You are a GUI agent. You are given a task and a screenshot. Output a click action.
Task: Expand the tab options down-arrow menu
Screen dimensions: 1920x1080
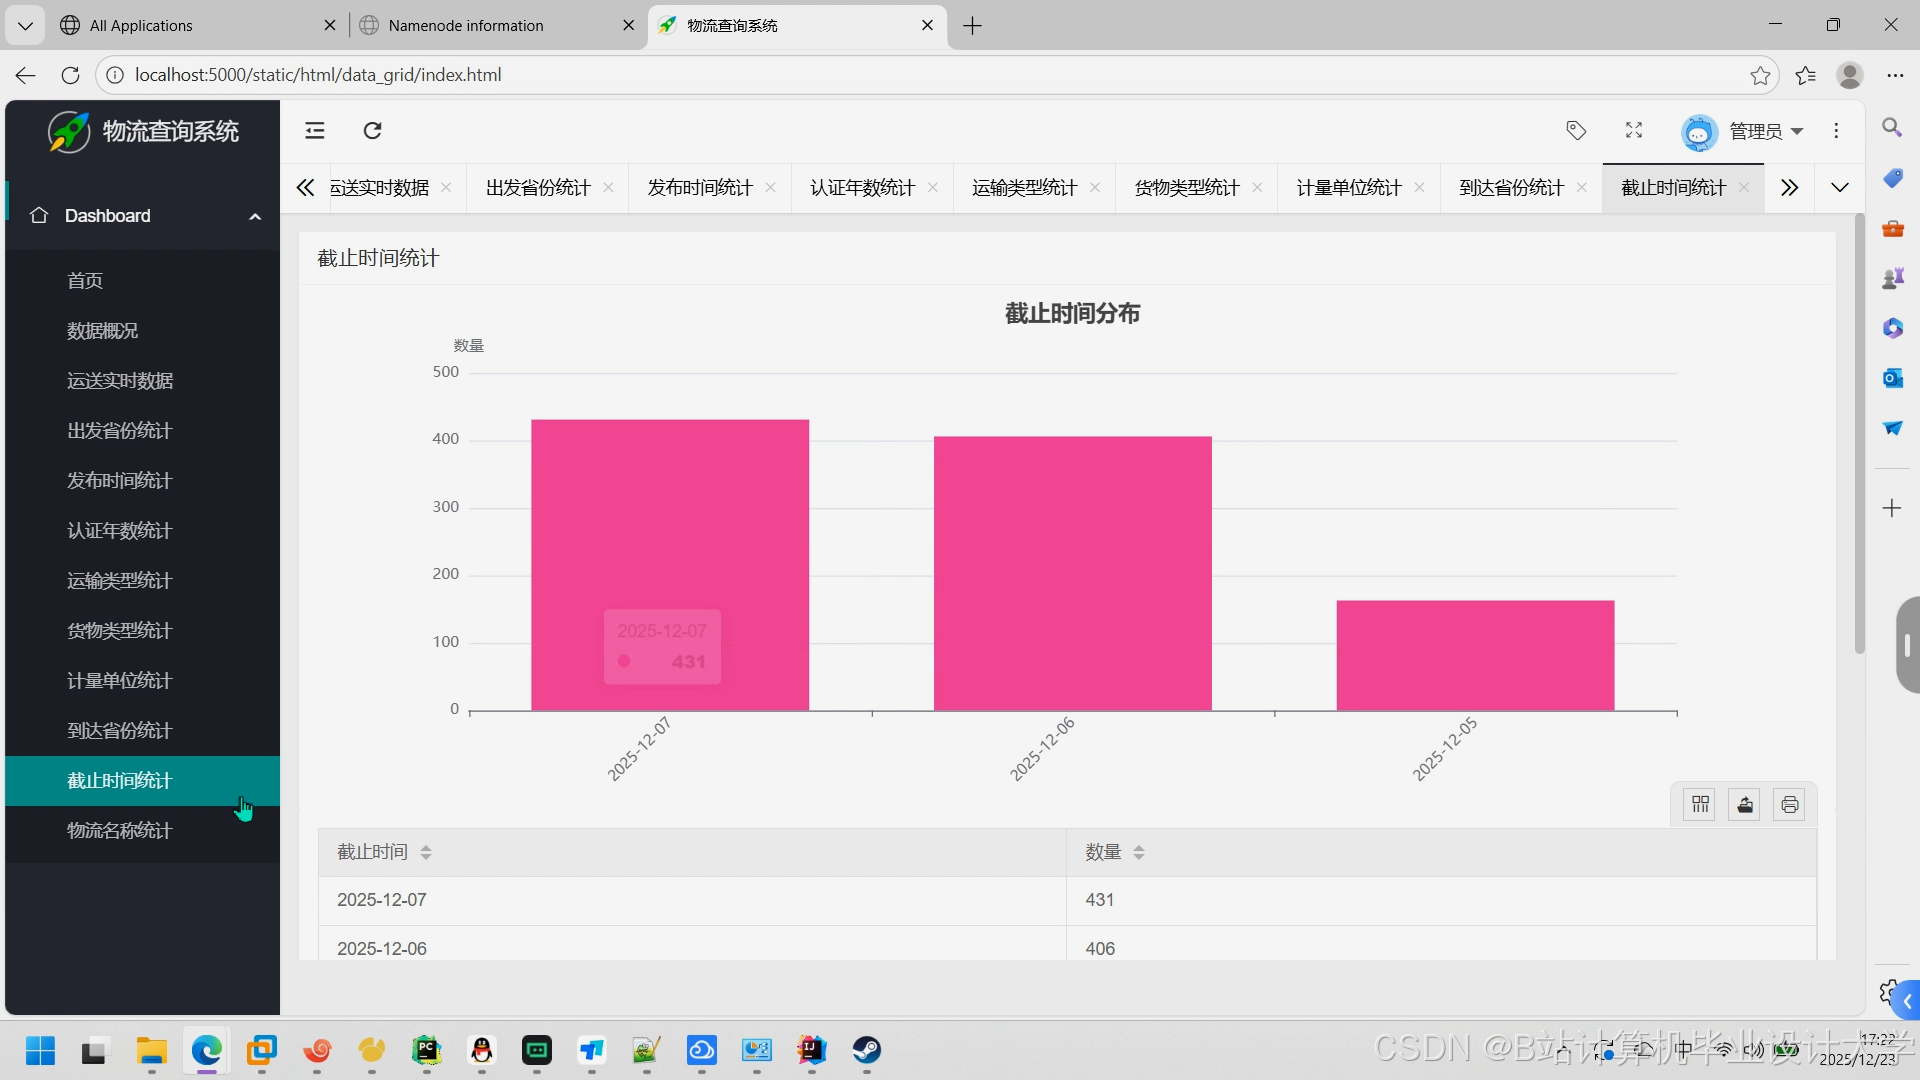[1839, 188]
